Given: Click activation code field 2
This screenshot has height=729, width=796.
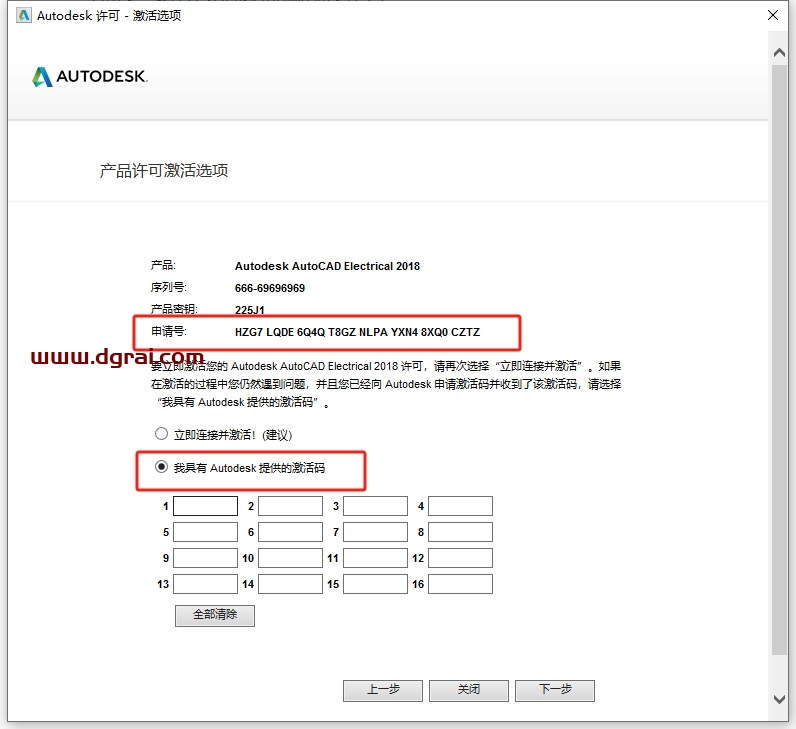Looking at the screenshot, I should pyautogui.click(x=290, y=506).
